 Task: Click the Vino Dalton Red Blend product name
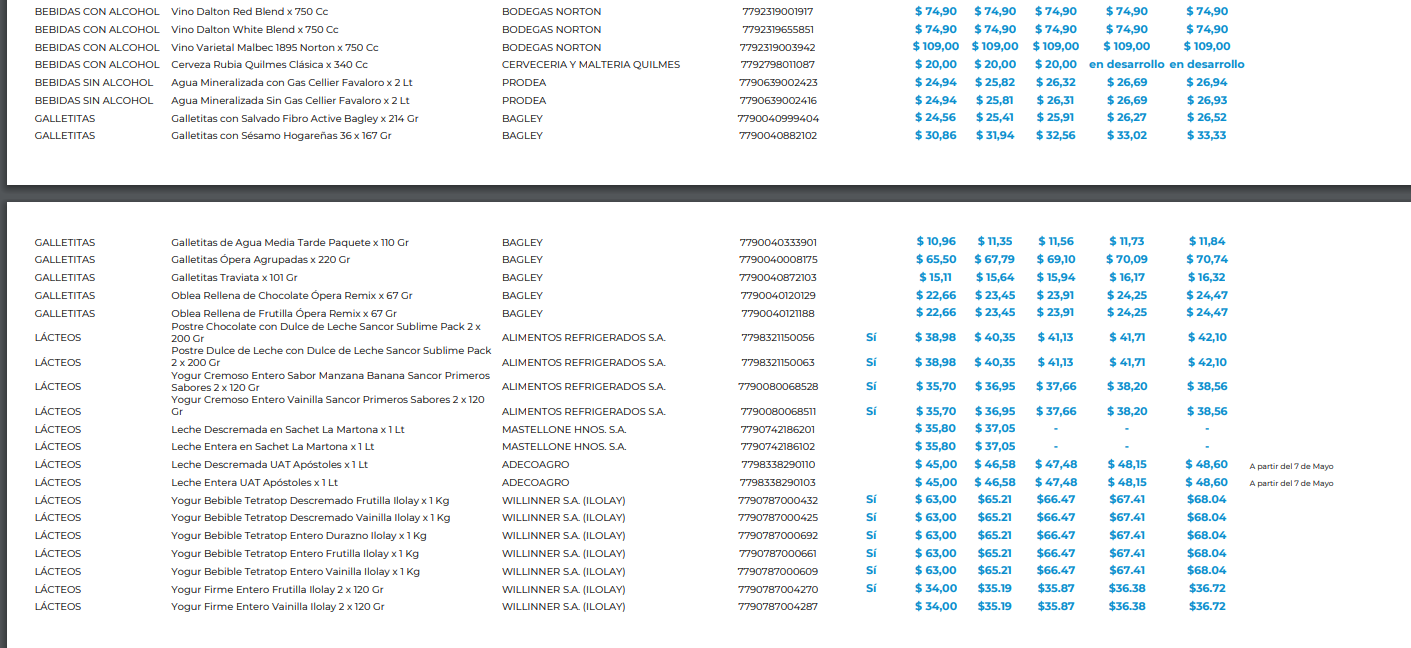click(x=249, y=11)
